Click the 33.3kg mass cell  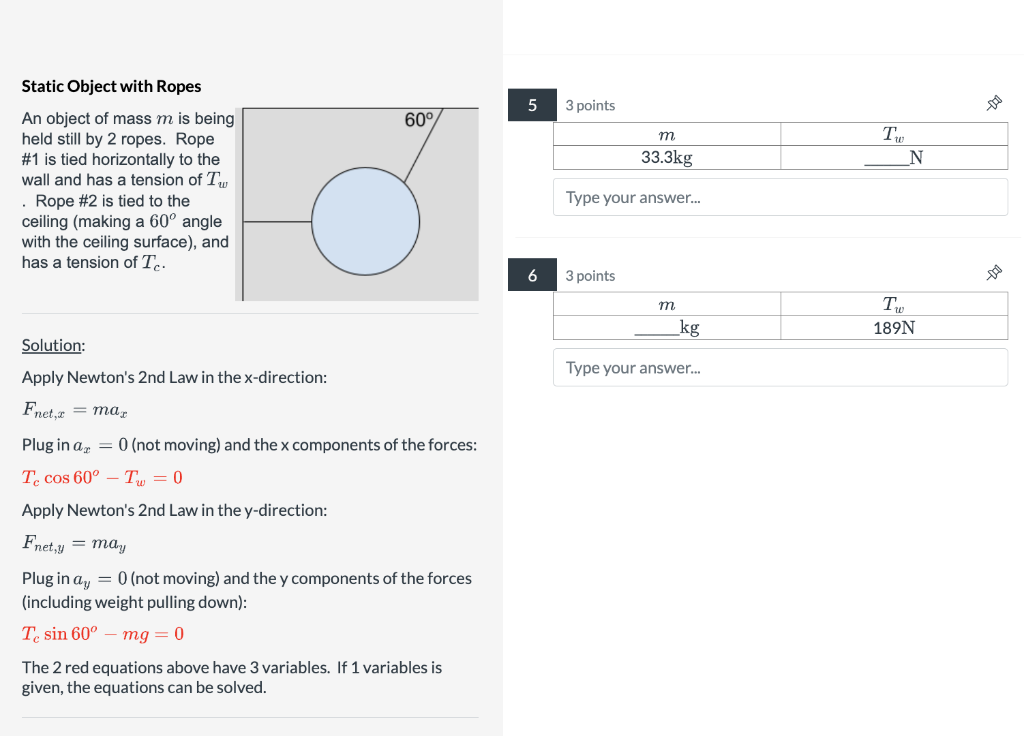click(x=667, y=157)
